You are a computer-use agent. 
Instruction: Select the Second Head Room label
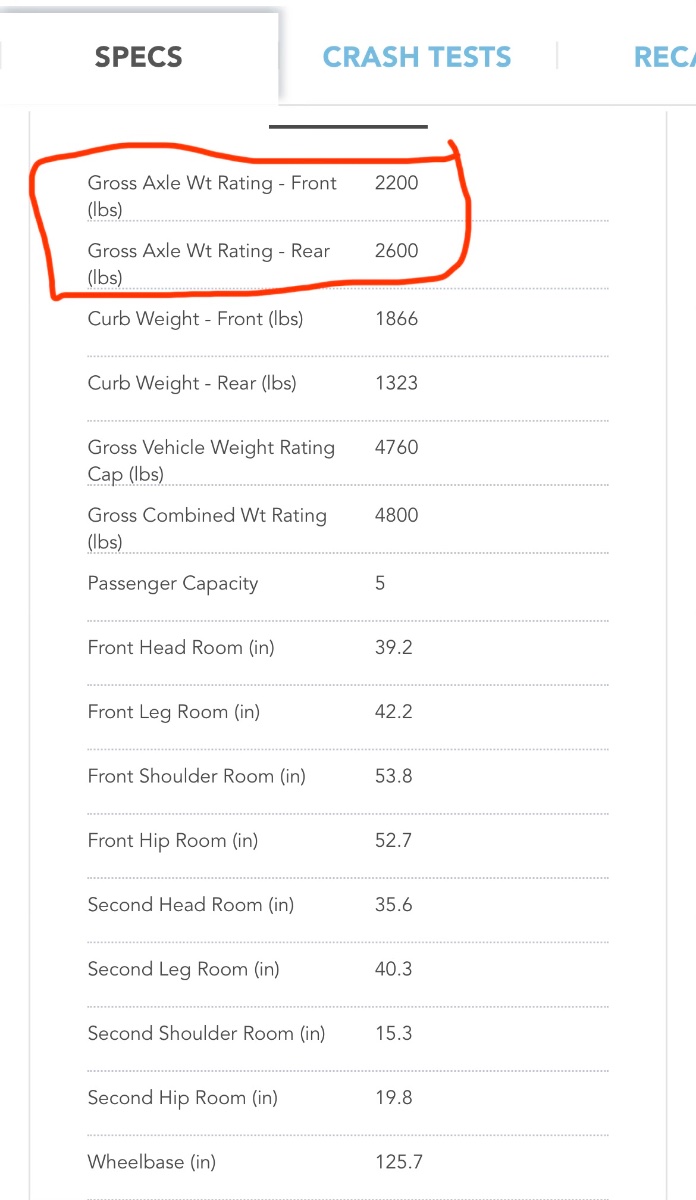click(x=191, y=905)
